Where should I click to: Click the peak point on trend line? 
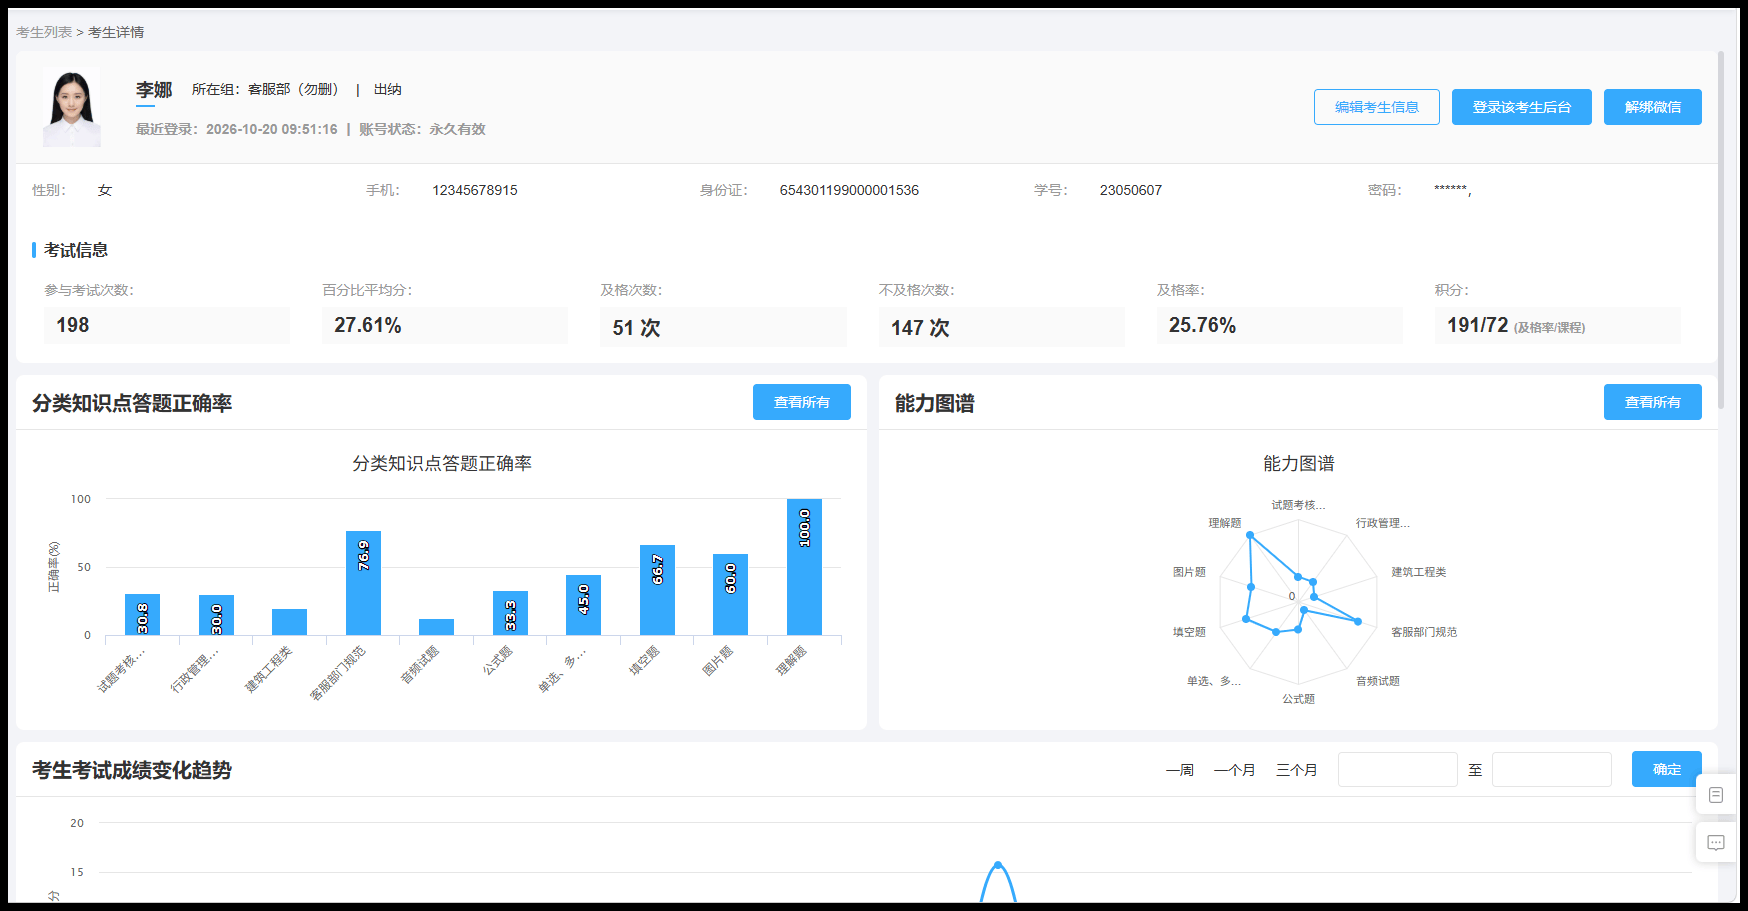tap(997, 865)
